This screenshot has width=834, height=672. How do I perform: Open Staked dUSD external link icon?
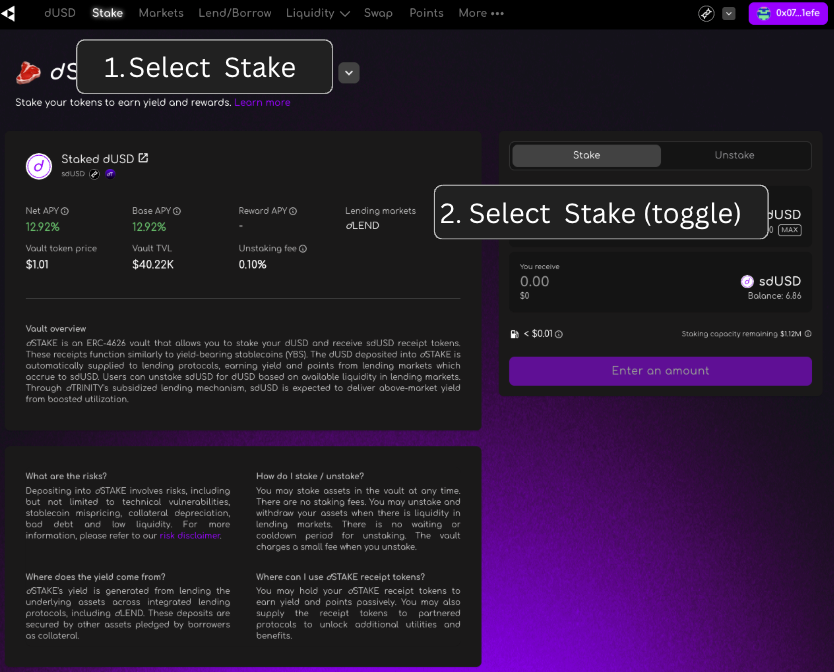pyautogui.click(x=143, y=158)
